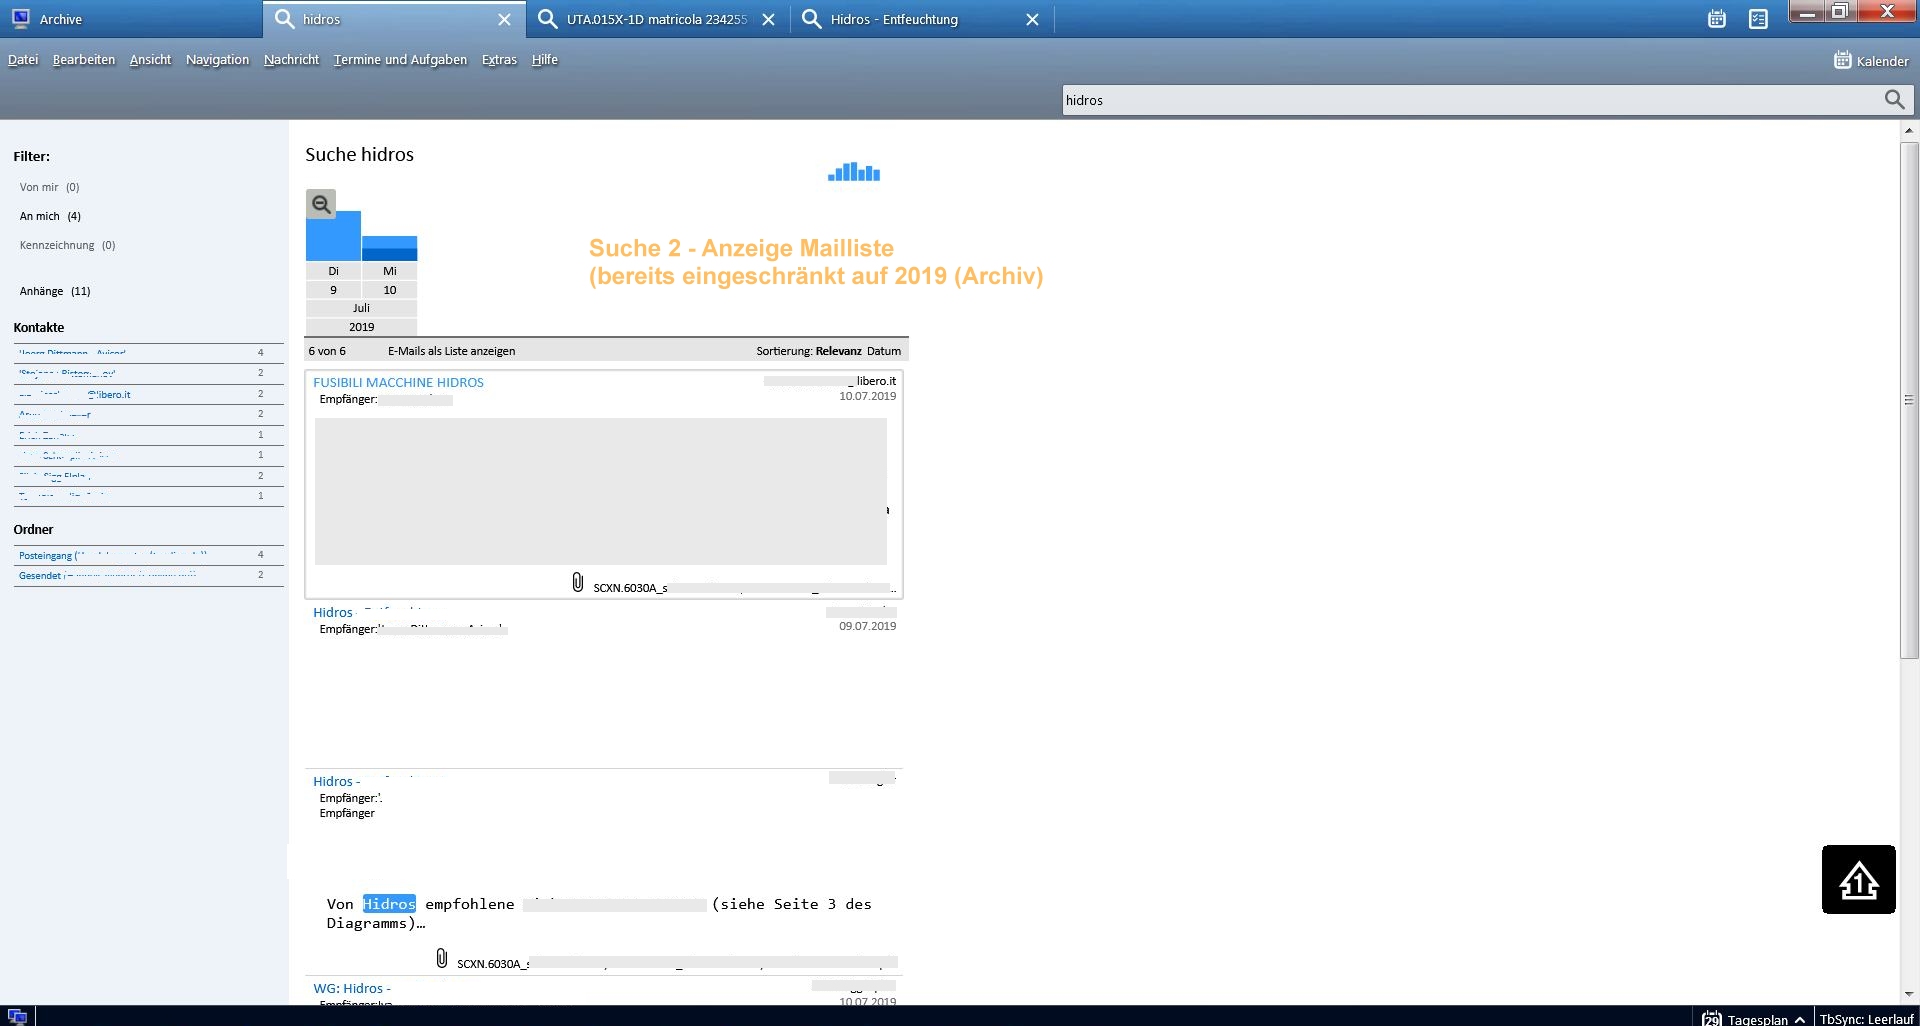The width and height of the screenshot is (1920, 1026).
Task: Open the Termine und Aufgaben menu
Action: [x=400, y=60]
